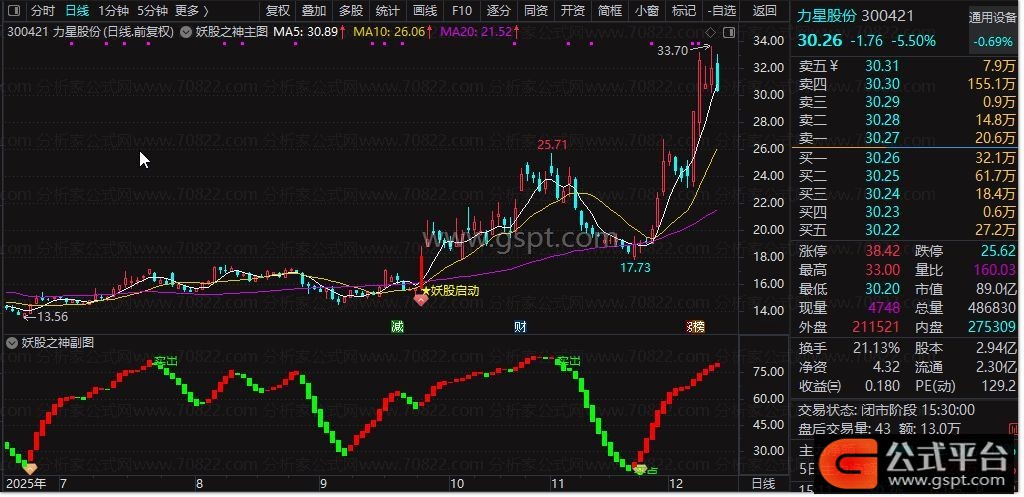
Task: Click the 日线 label at the timeline's right end
Action: click(762, 483)
